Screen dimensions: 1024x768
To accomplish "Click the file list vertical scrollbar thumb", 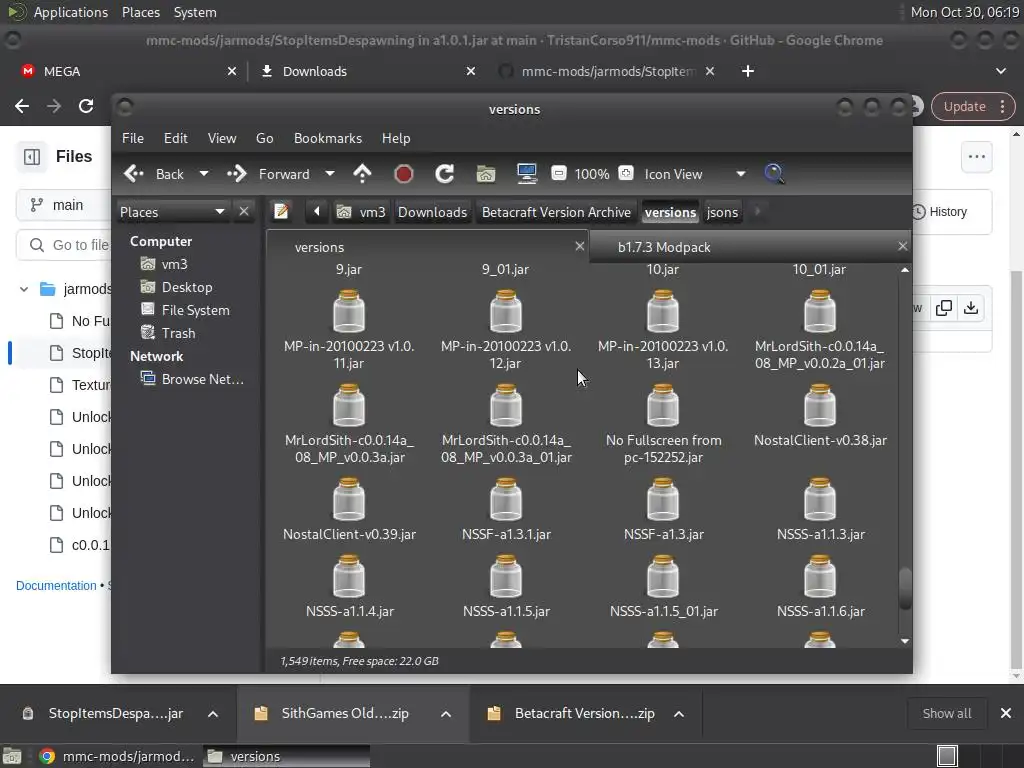I will (x=904, y=589).
